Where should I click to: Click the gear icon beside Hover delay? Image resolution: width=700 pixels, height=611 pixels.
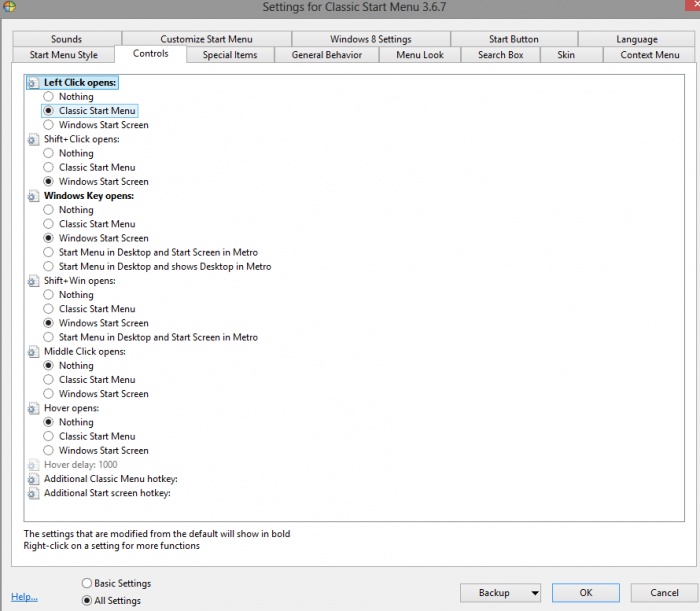coord(33,465)
